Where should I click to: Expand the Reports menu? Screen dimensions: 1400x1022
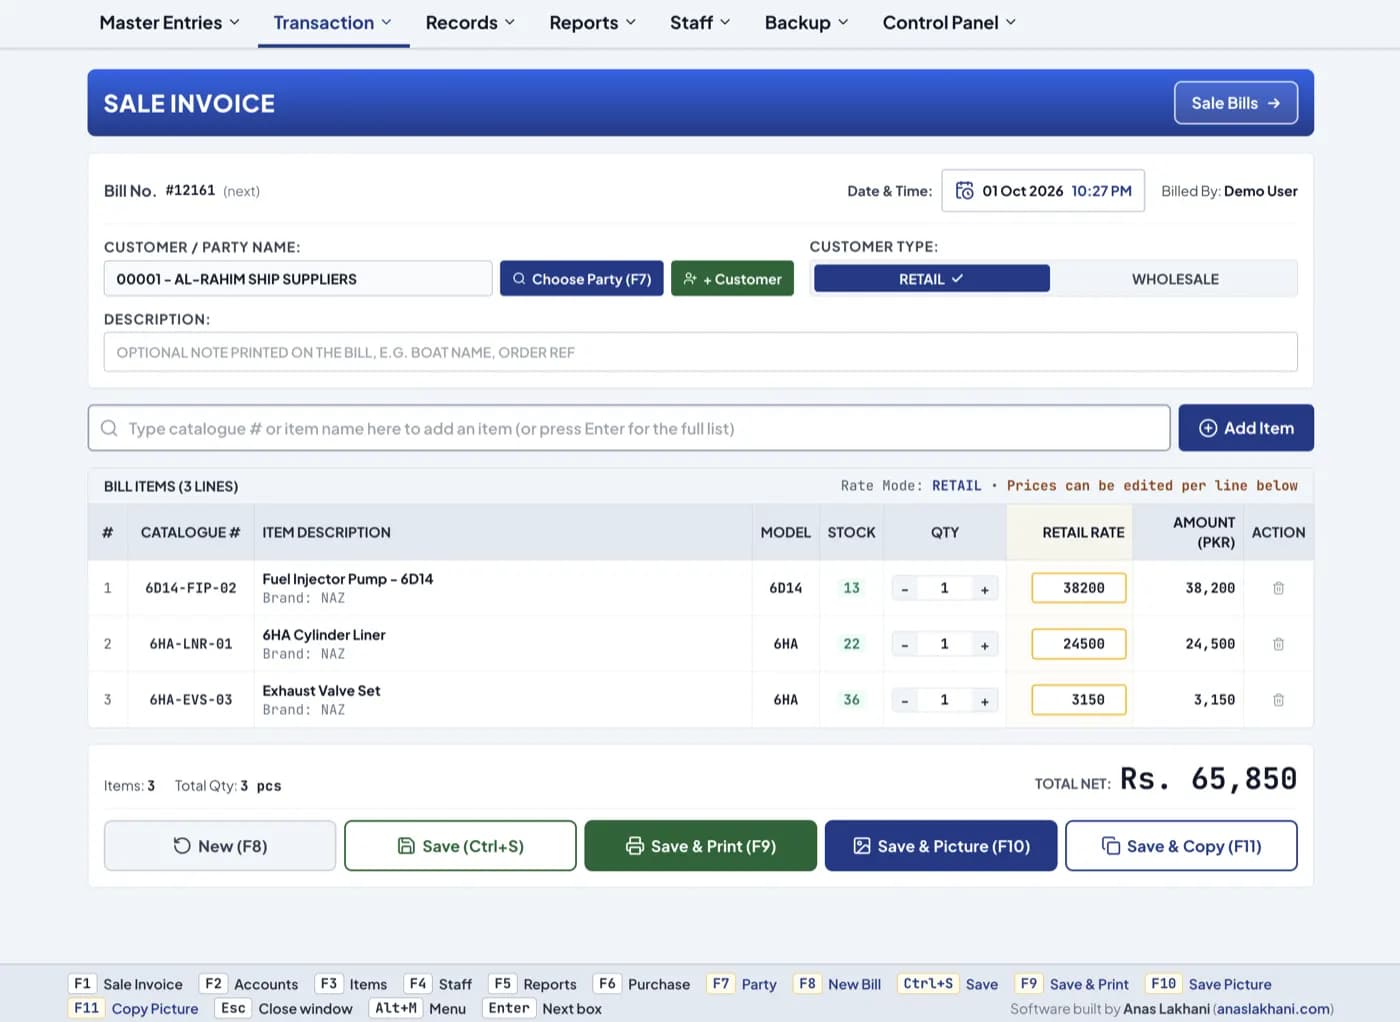[593, 23]
